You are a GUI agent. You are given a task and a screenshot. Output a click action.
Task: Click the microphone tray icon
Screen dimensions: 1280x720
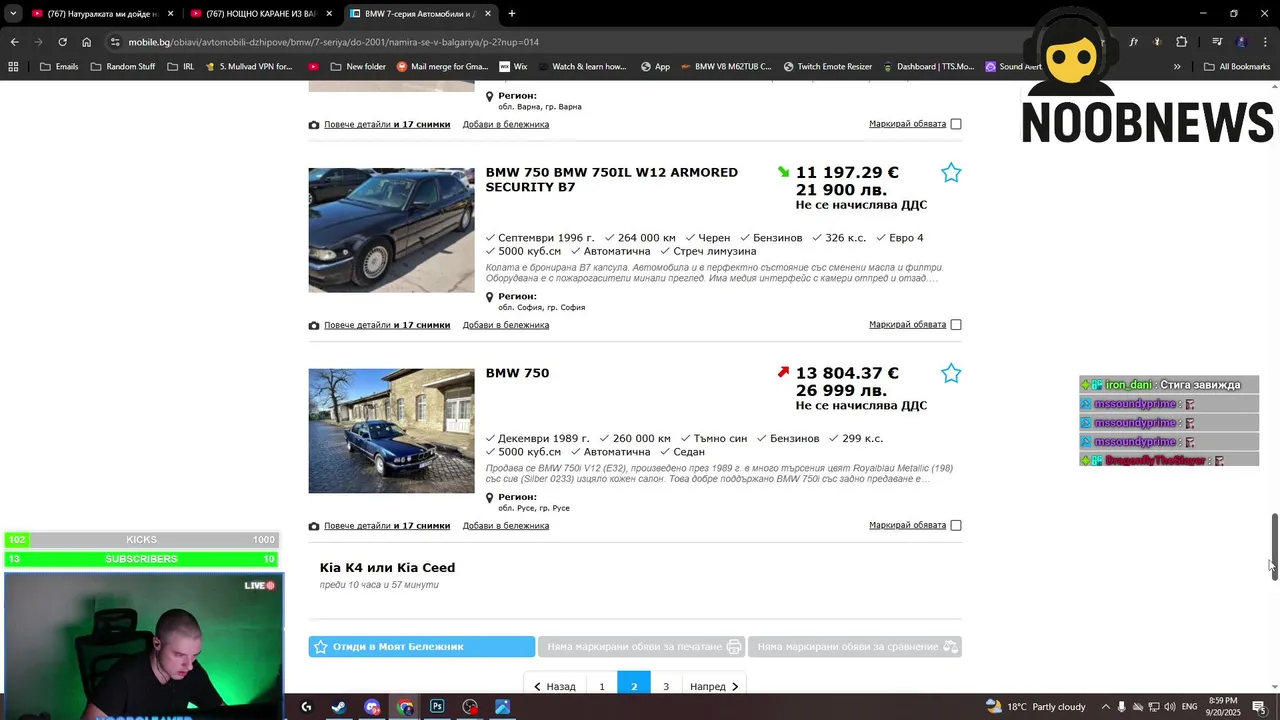(1121, 707)
